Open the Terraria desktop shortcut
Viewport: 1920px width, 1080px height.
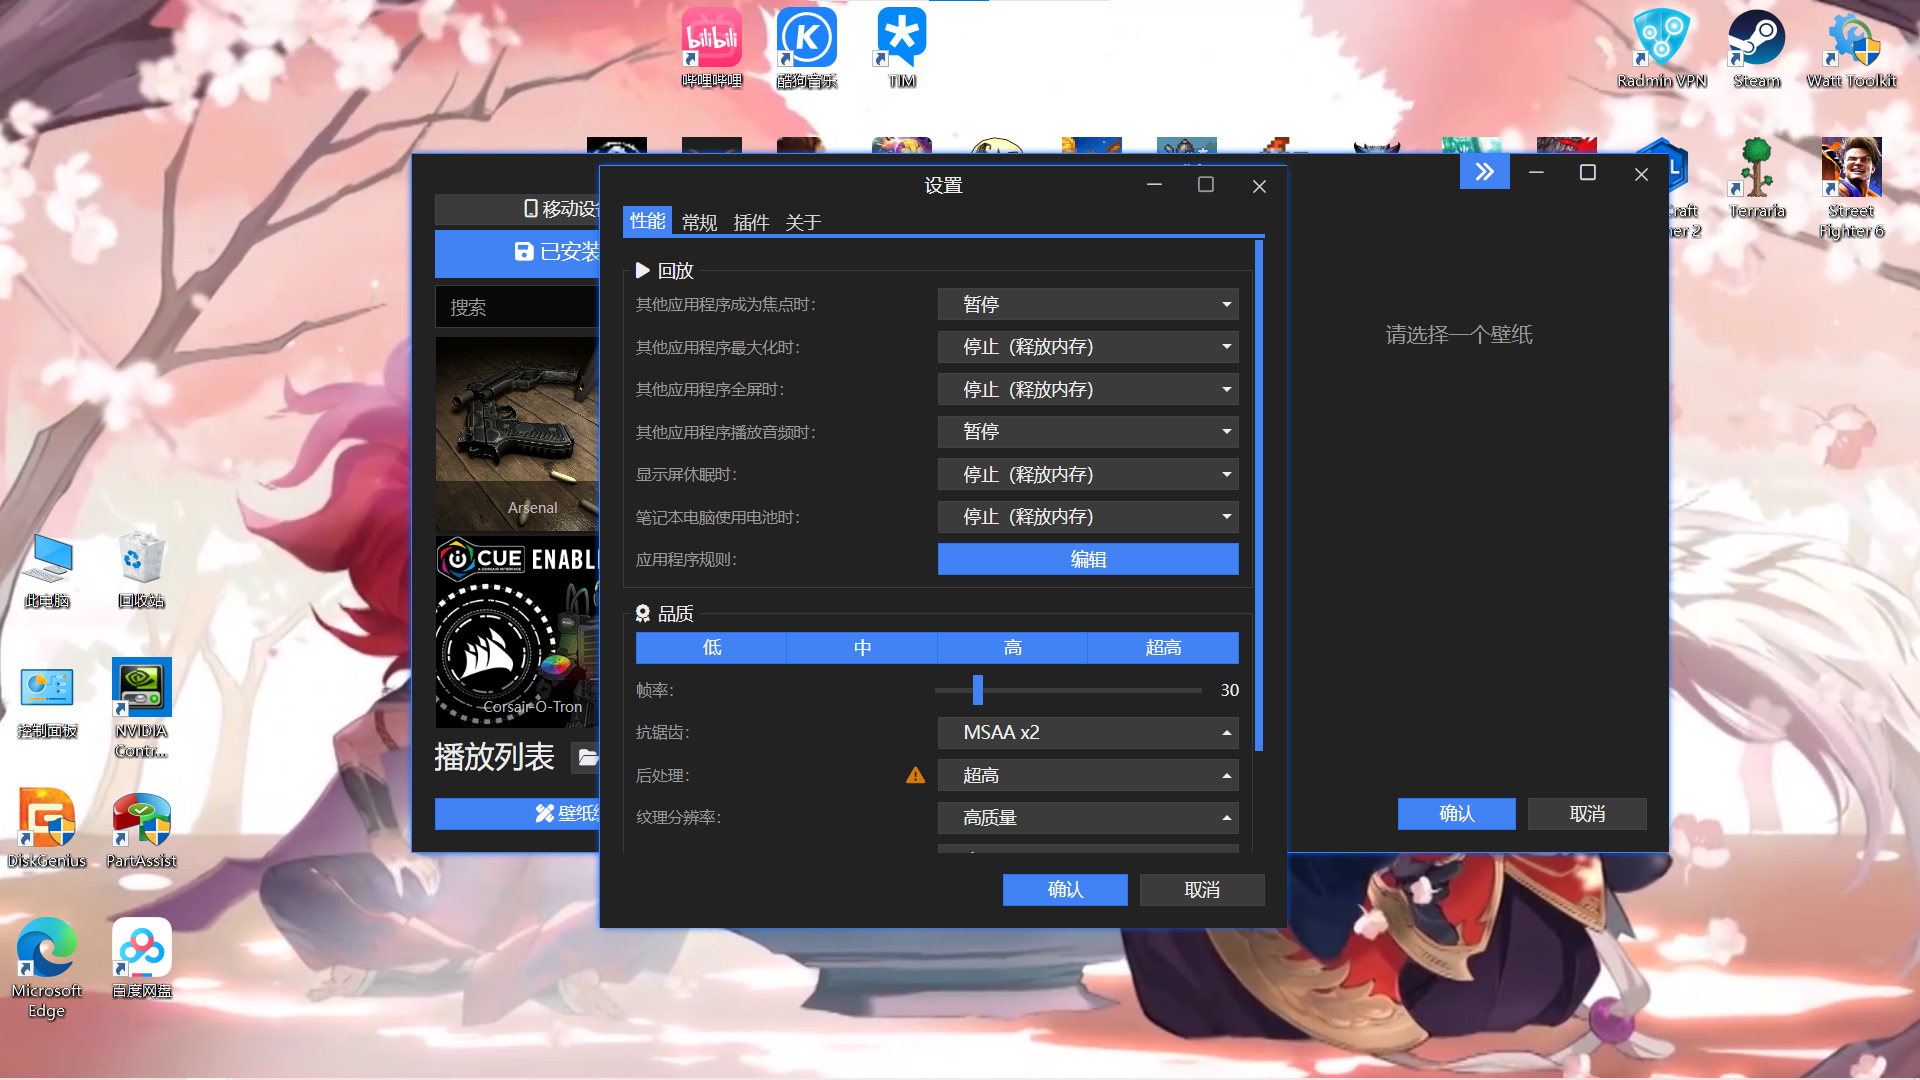point(1757,178)
